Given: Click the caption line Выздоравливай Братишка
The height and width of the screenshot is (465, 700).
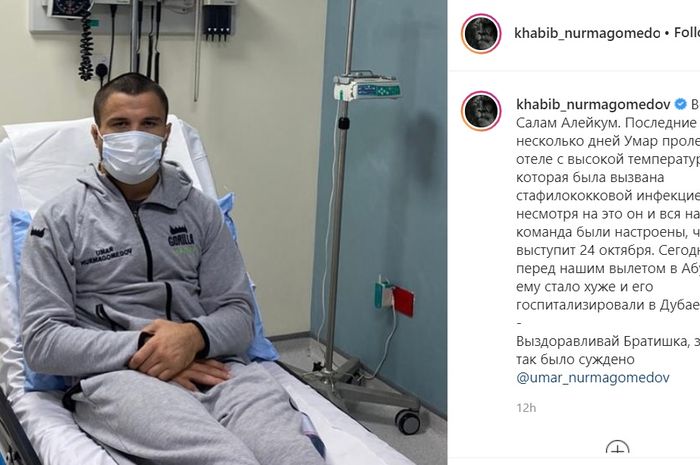Looking at the screenshot, I should 608,341.
